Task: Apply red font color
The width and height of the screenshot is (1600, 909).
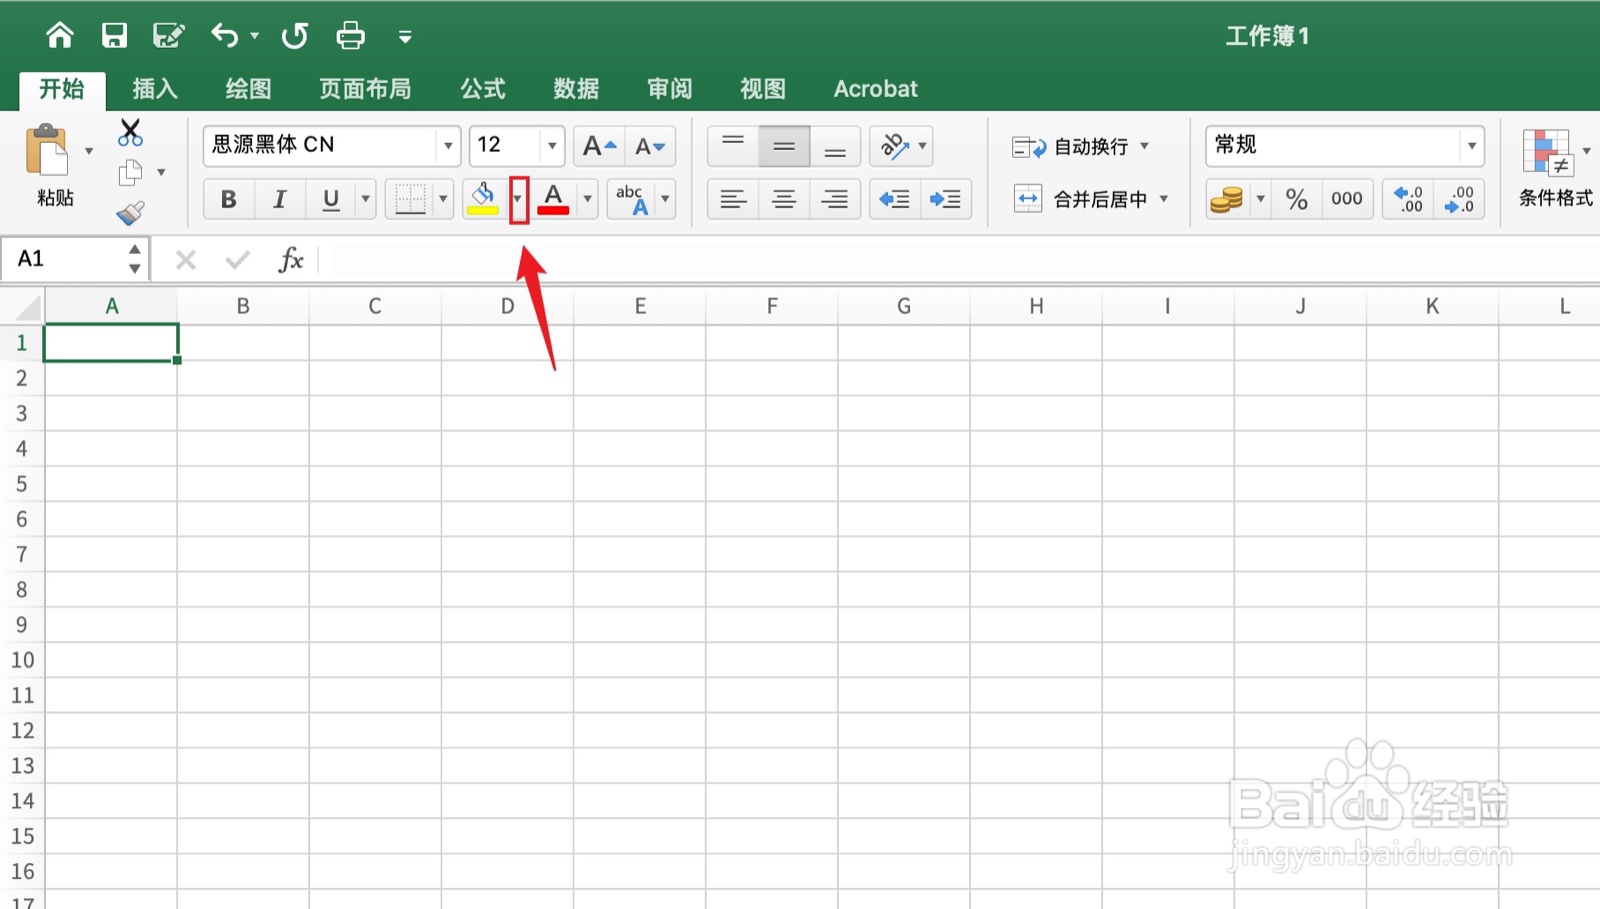Action: (553, 199)
